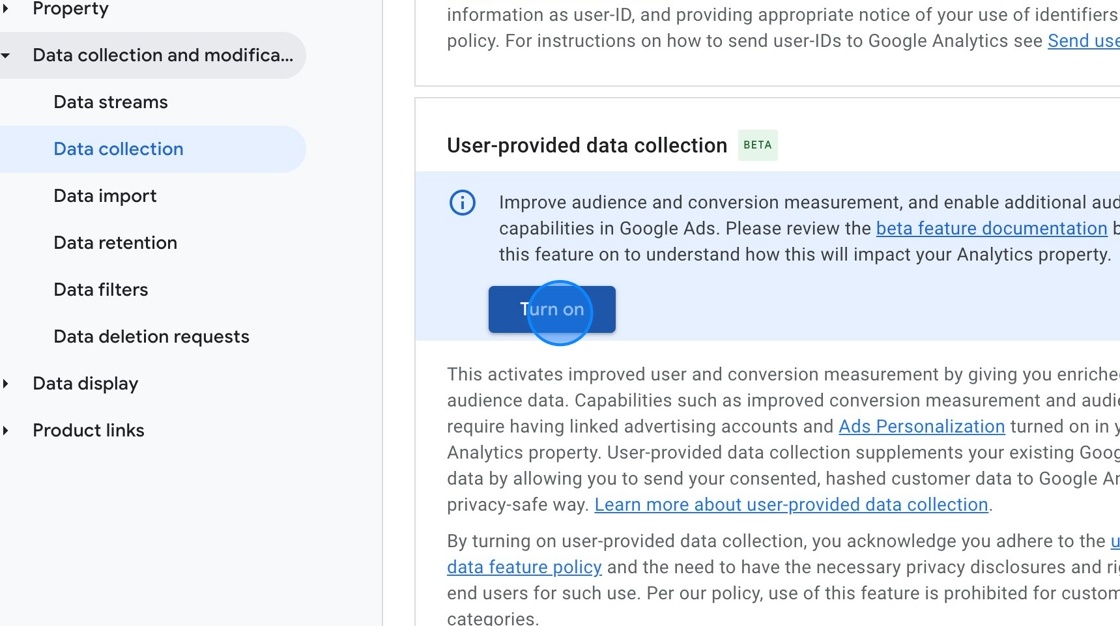Select Data import in the sidebar
This screenshot has width=1120, height=626.
(104, 196)
